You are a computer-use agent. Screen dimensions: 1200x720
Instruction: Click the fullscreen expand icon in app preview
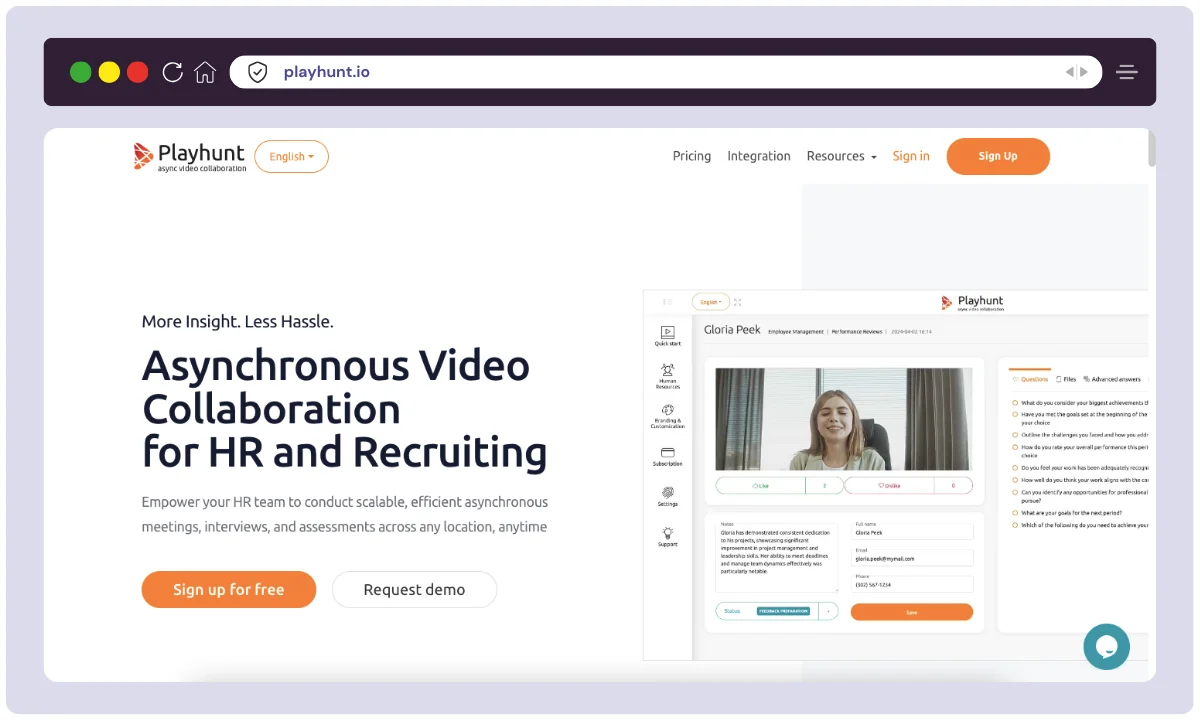738,302
